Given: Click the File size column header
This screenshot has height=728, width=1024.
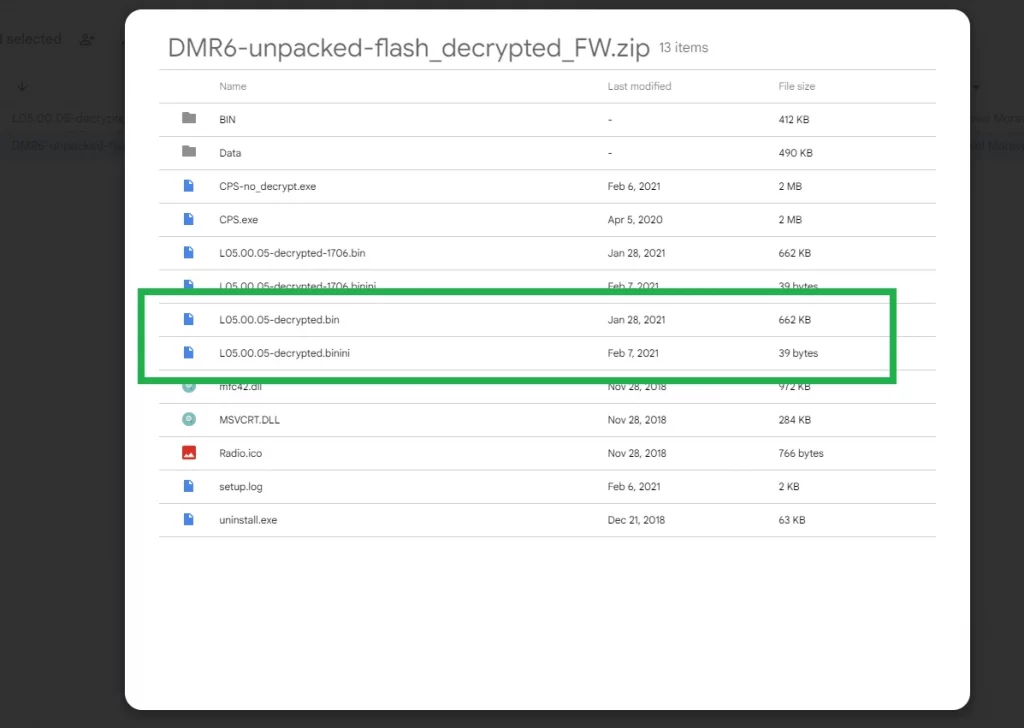Looking at the screenshot, I should pos(796,87).
